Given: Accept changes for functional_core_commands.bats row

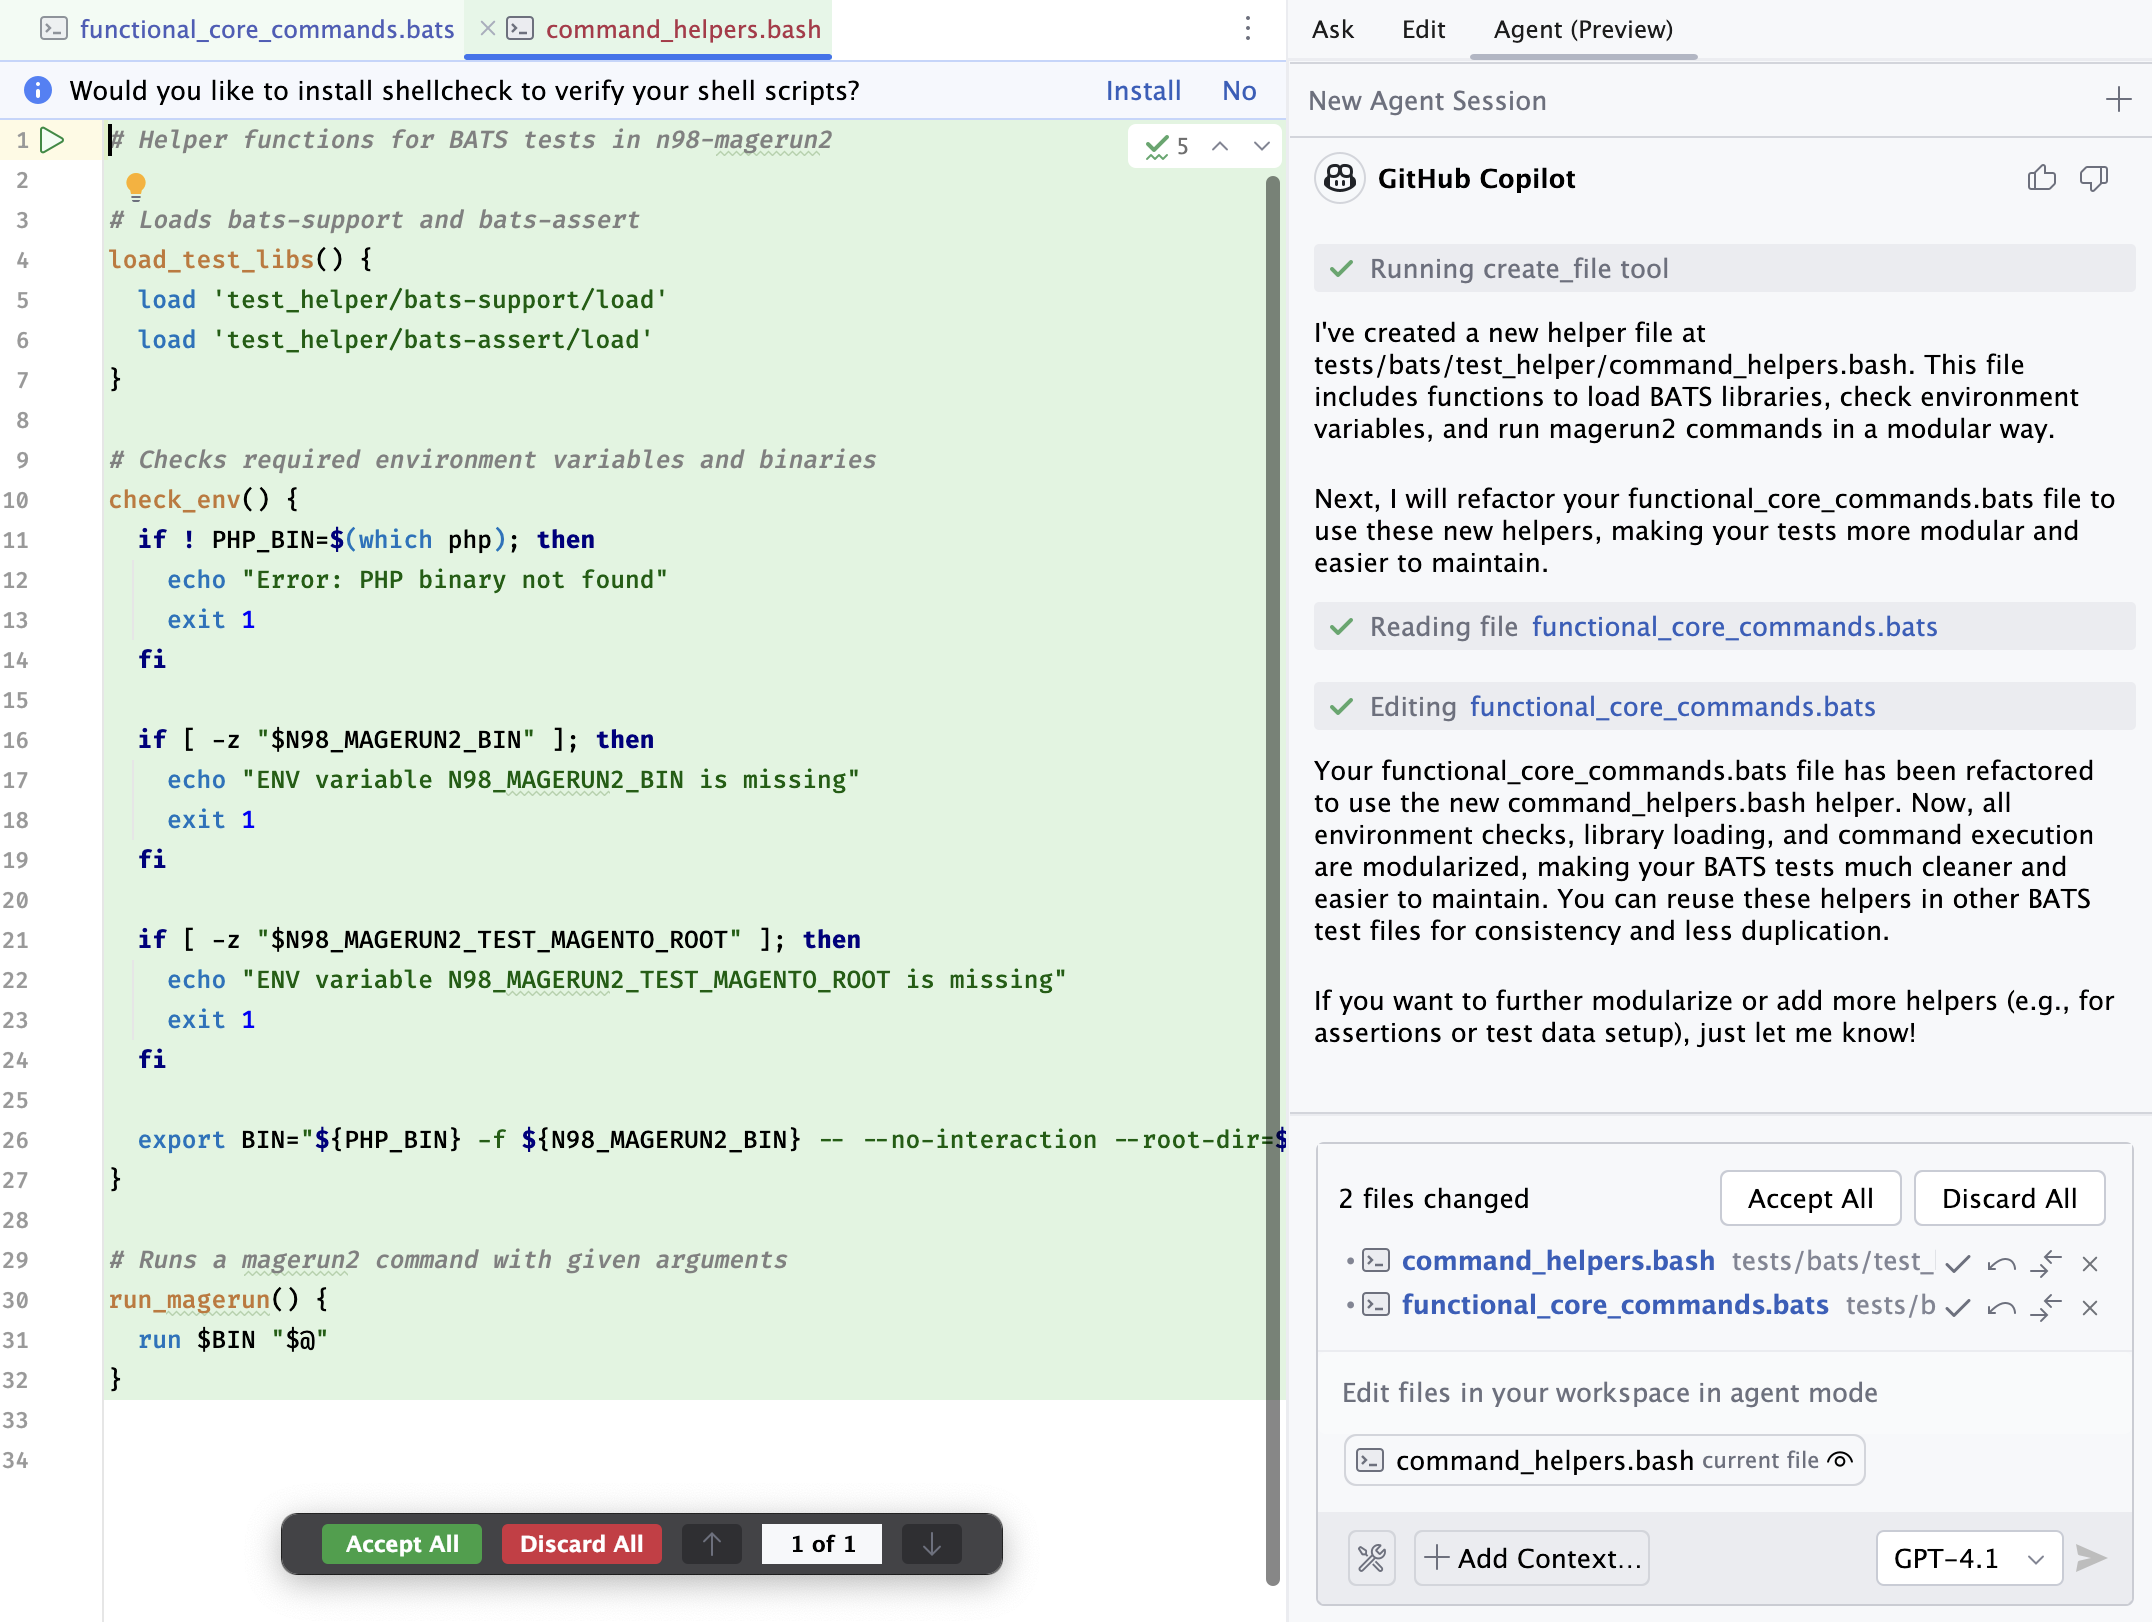Looking at the screenshot, I should click(1958, 1307).
